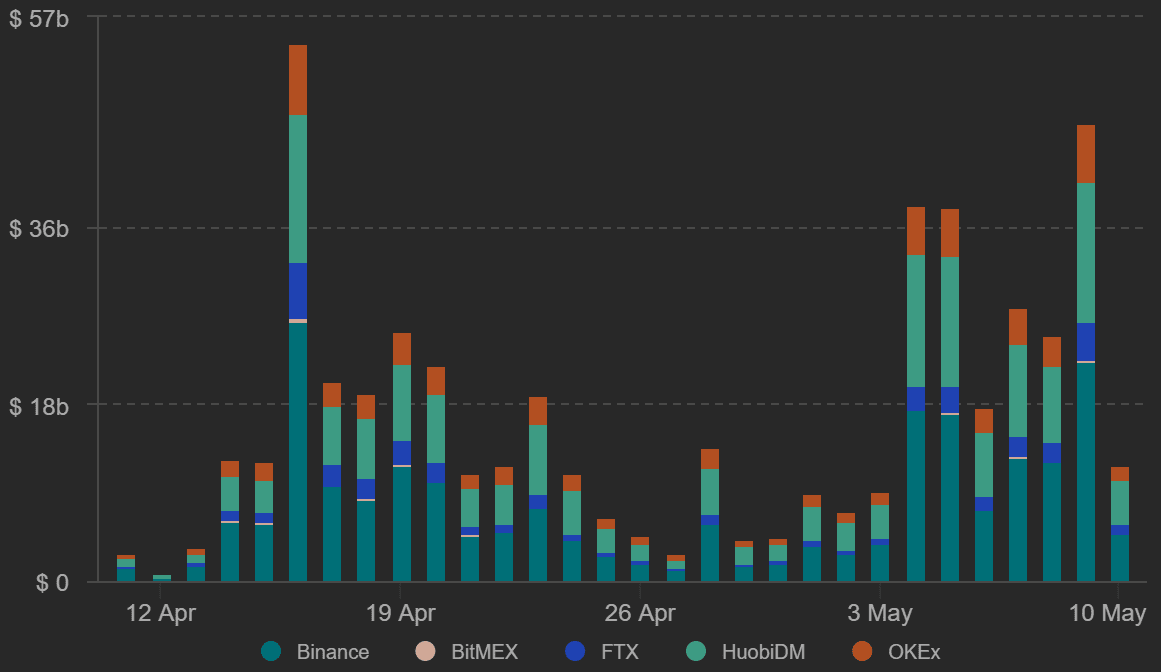Image resolution: width=1161 pixels, height=672 pixels.
Task: Click the OKEx legend orange dot
Action: (863, 651)
